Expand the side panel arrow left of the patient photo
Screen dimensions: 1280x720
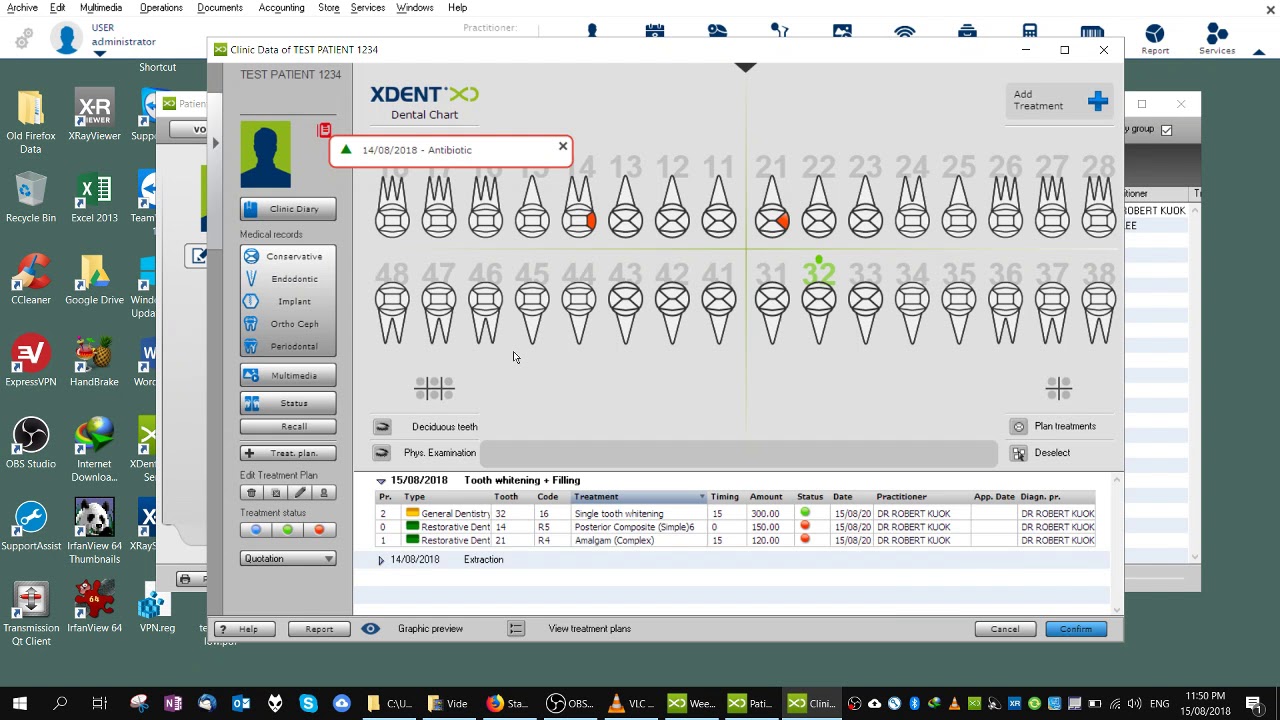point(215,143)
